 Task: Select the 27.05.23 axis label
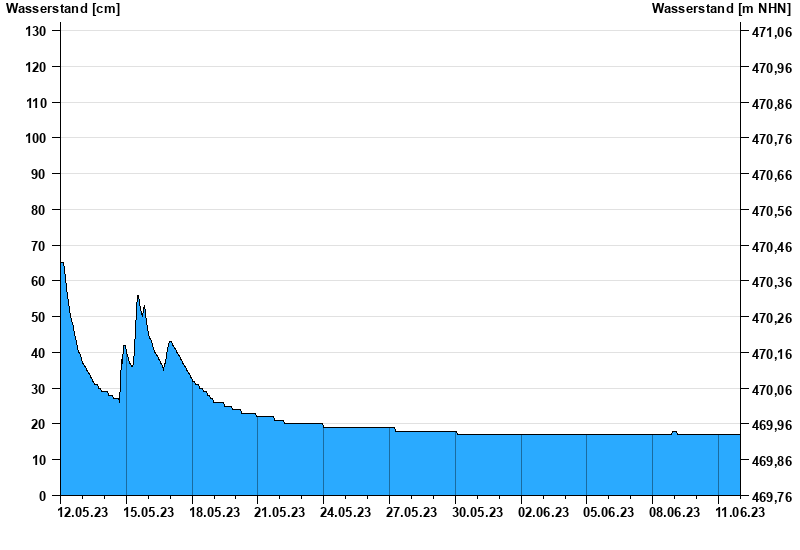coord(411,512)
